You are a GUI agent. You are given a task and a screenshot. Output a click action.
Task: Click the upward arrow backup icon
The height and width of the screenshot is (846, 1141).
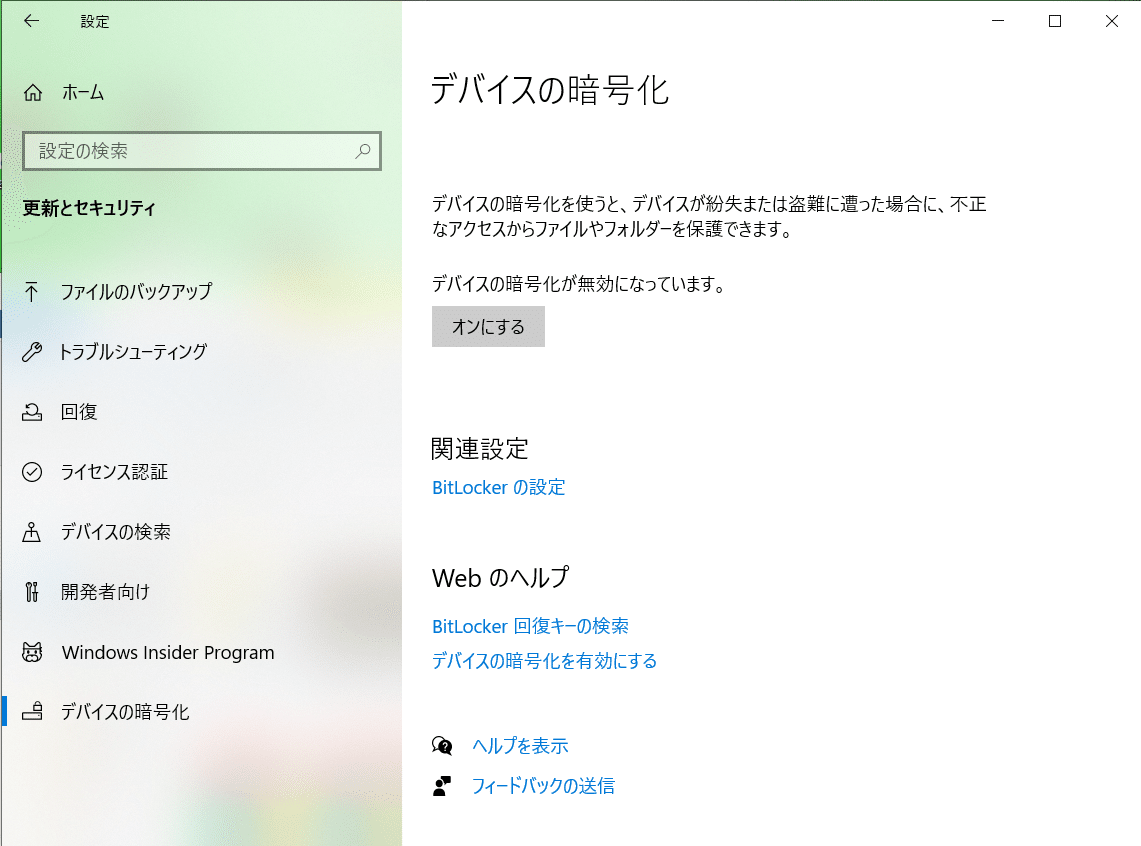click(x=31, y=292)
